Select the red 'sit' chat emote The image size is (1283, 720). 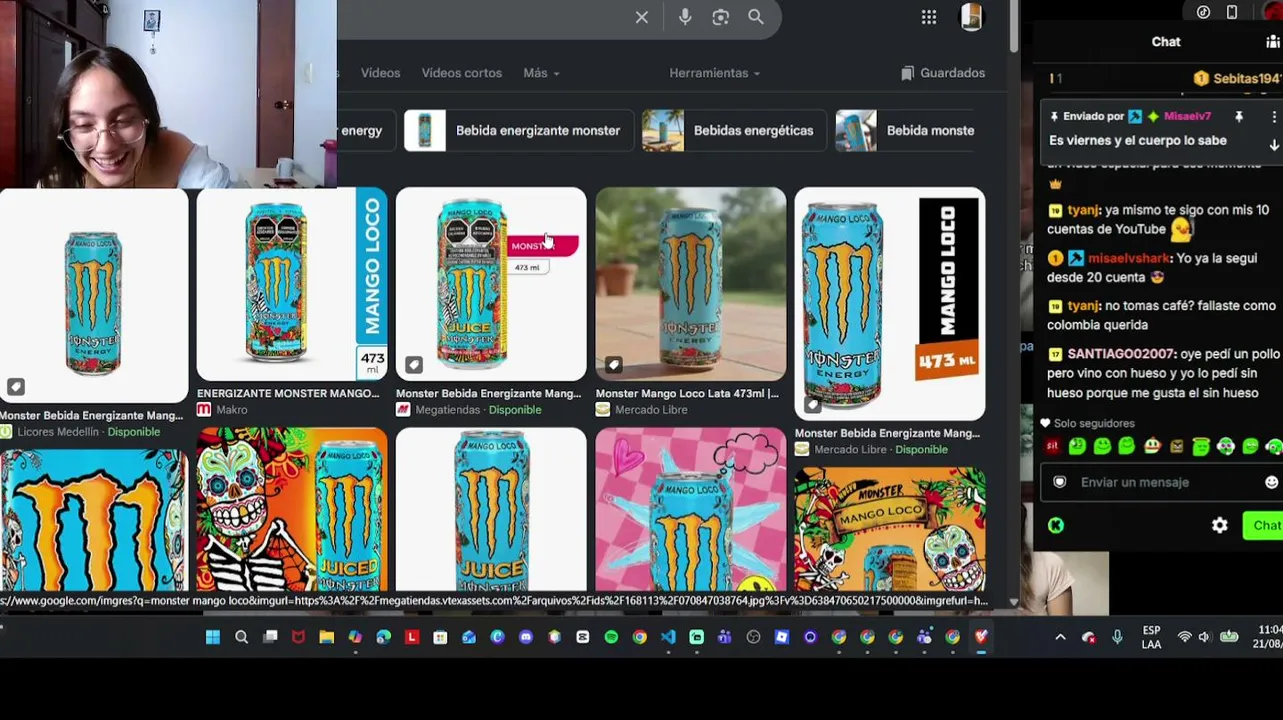pyautogui.click(x=1052, y=447)
